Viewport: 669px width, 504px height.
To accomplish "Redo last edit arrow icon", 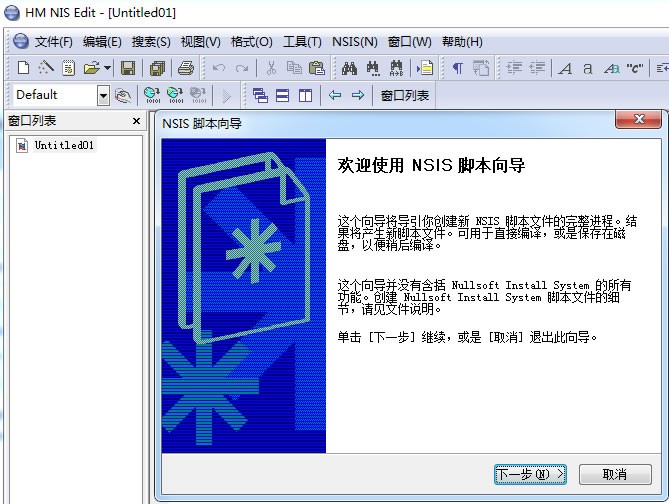I will 242,68.
